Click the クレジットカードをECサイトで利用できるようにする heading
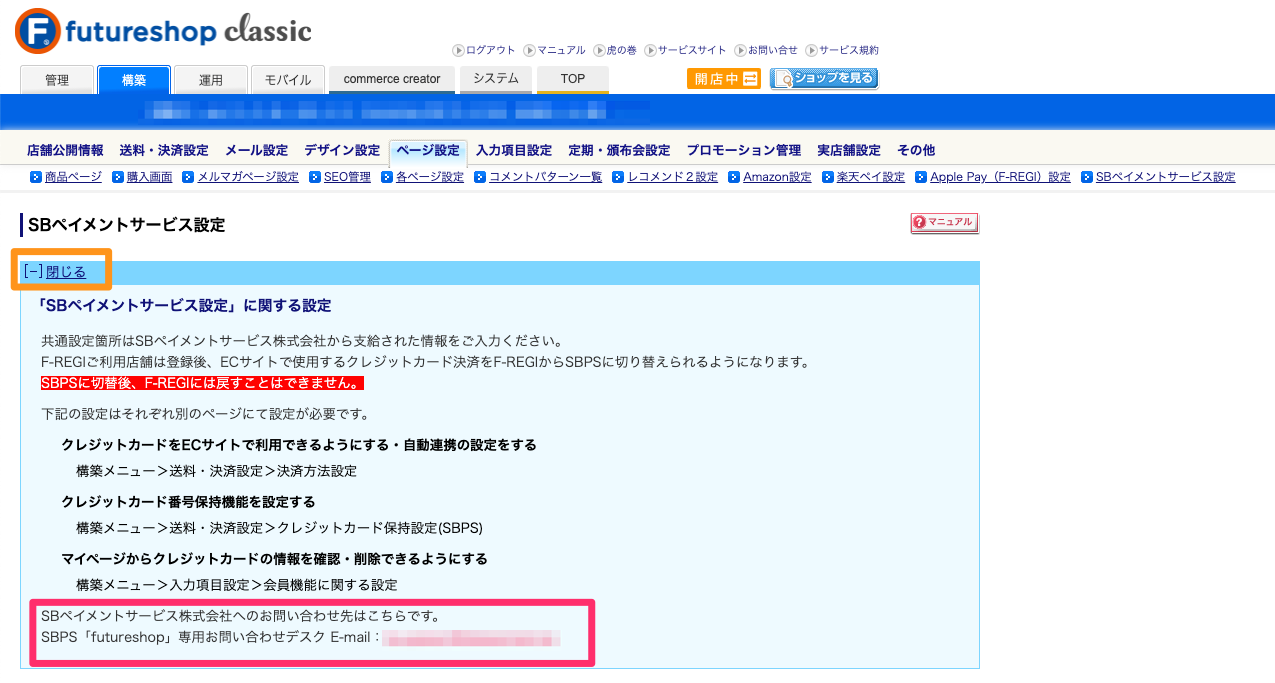 tap(299, 445)
